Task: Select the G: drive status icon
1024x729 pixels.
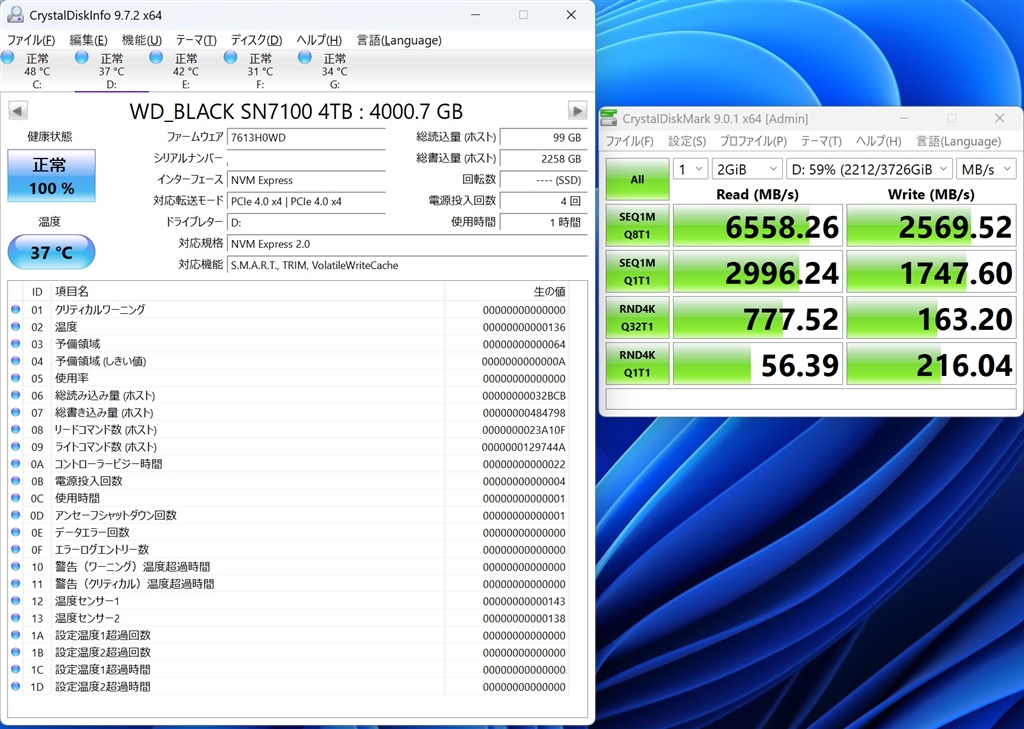Action: point(304,57)
